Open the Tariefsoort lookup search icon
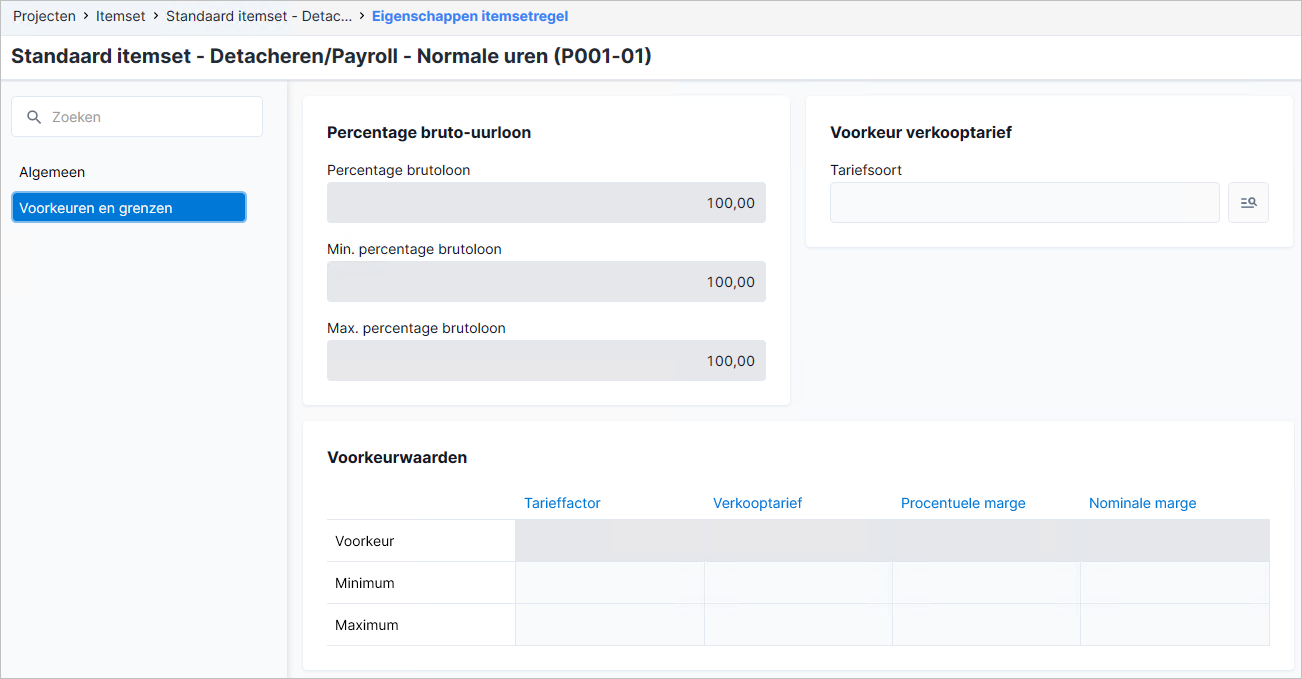1302x679 pixels. coord(1248,202)
